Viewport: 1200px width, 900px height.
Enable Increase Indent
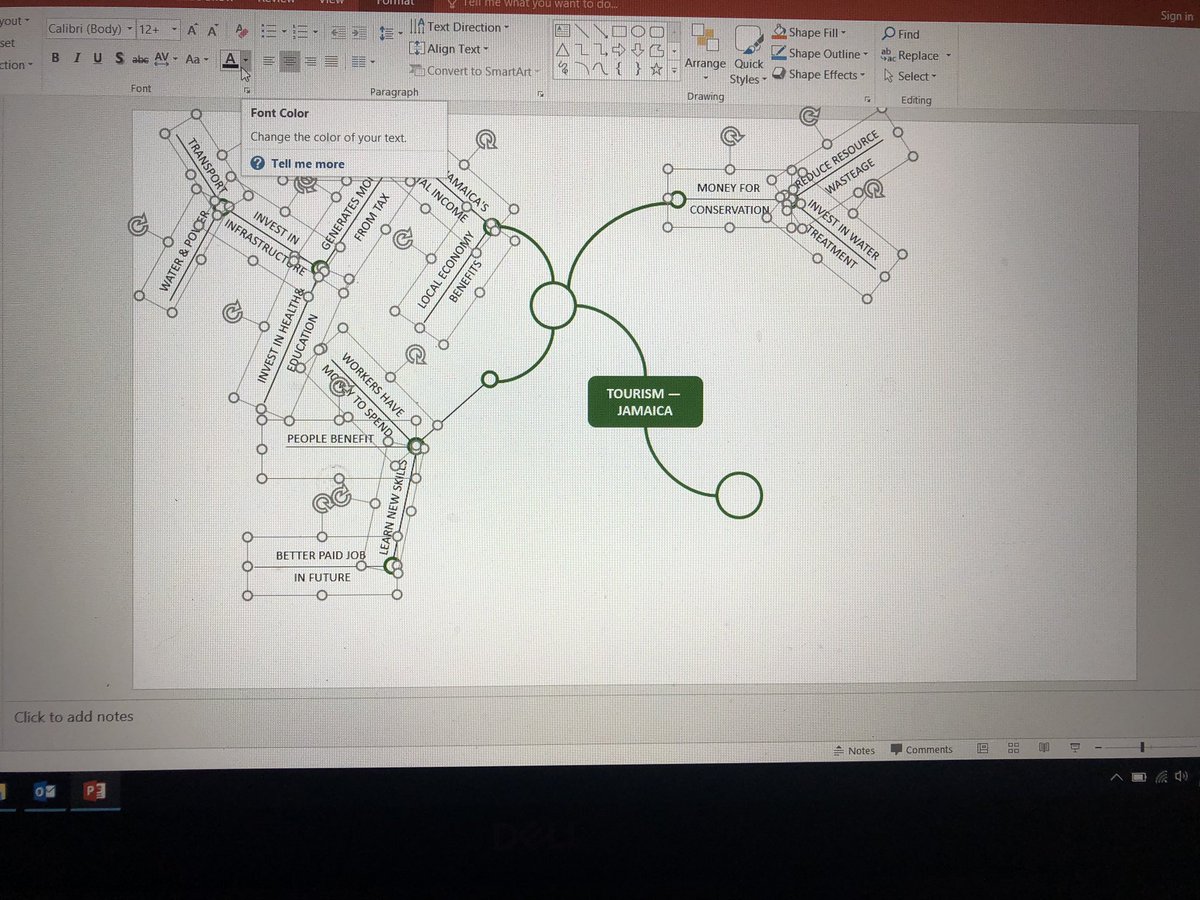(359, 31)
